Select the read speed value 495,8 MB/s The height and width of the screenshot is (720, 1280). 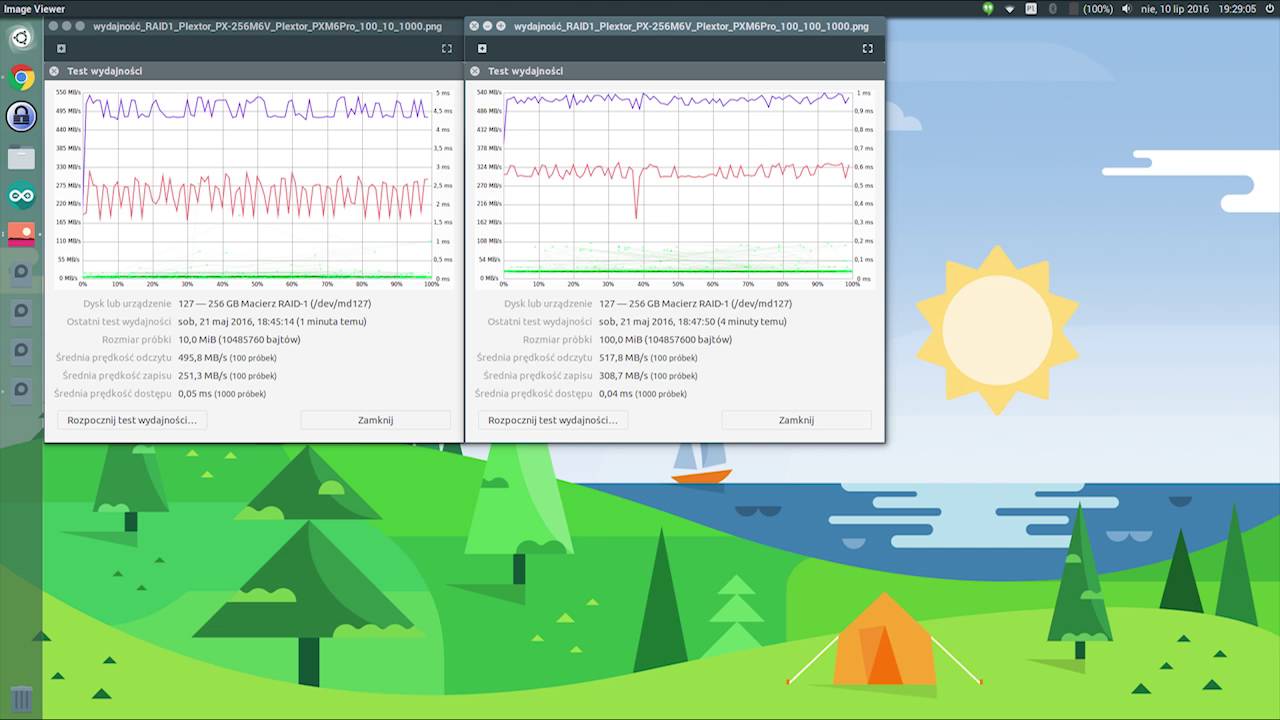pyautogui.click(x=203, y=357)
